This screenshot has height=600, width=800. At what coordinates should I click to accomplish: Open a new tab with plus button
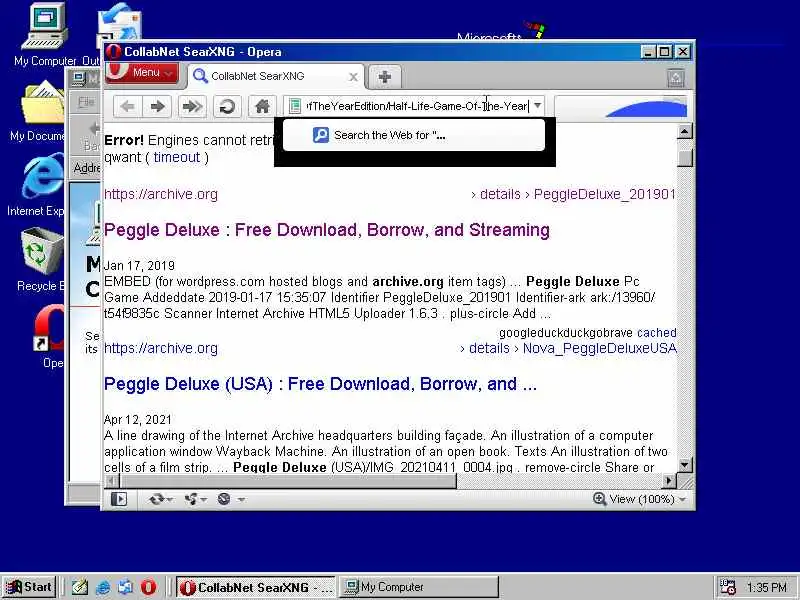coord(385,77)
